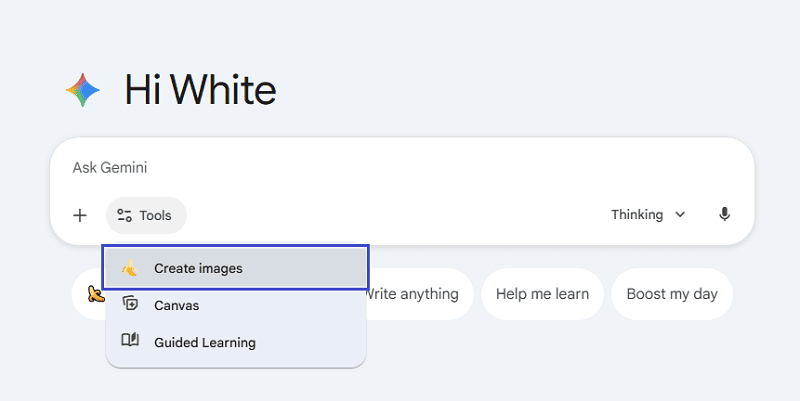Image resolution: width=800 pixels, height=401 pixels.
Task: Click the banana icon beside Create images
Action: (x=129, y=268)
